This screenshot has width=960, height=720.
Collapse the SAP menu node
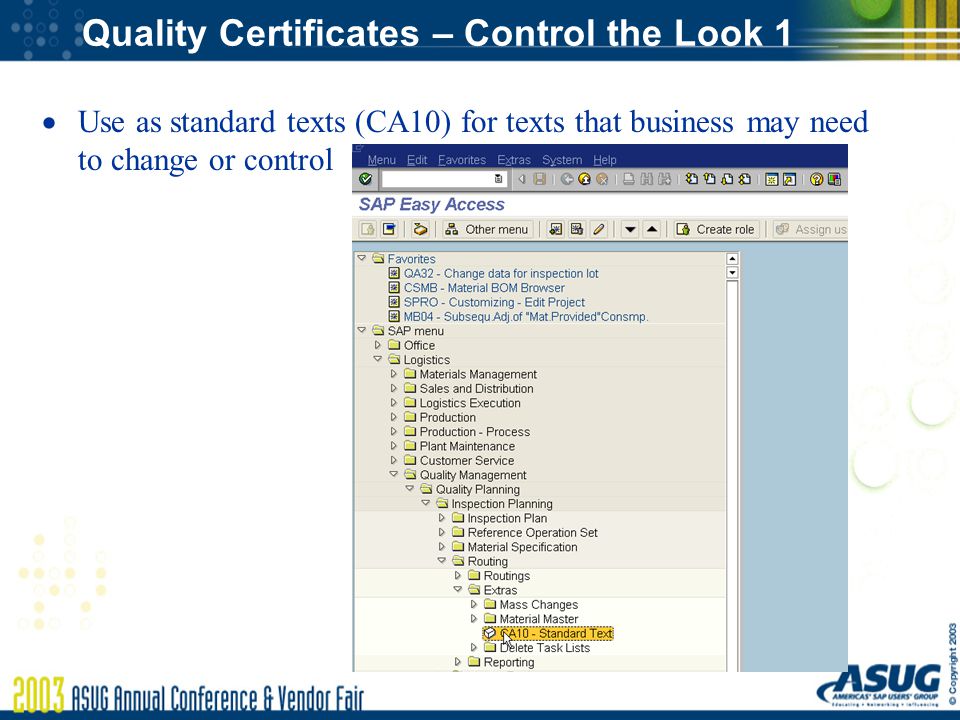[x=361, y=330]
